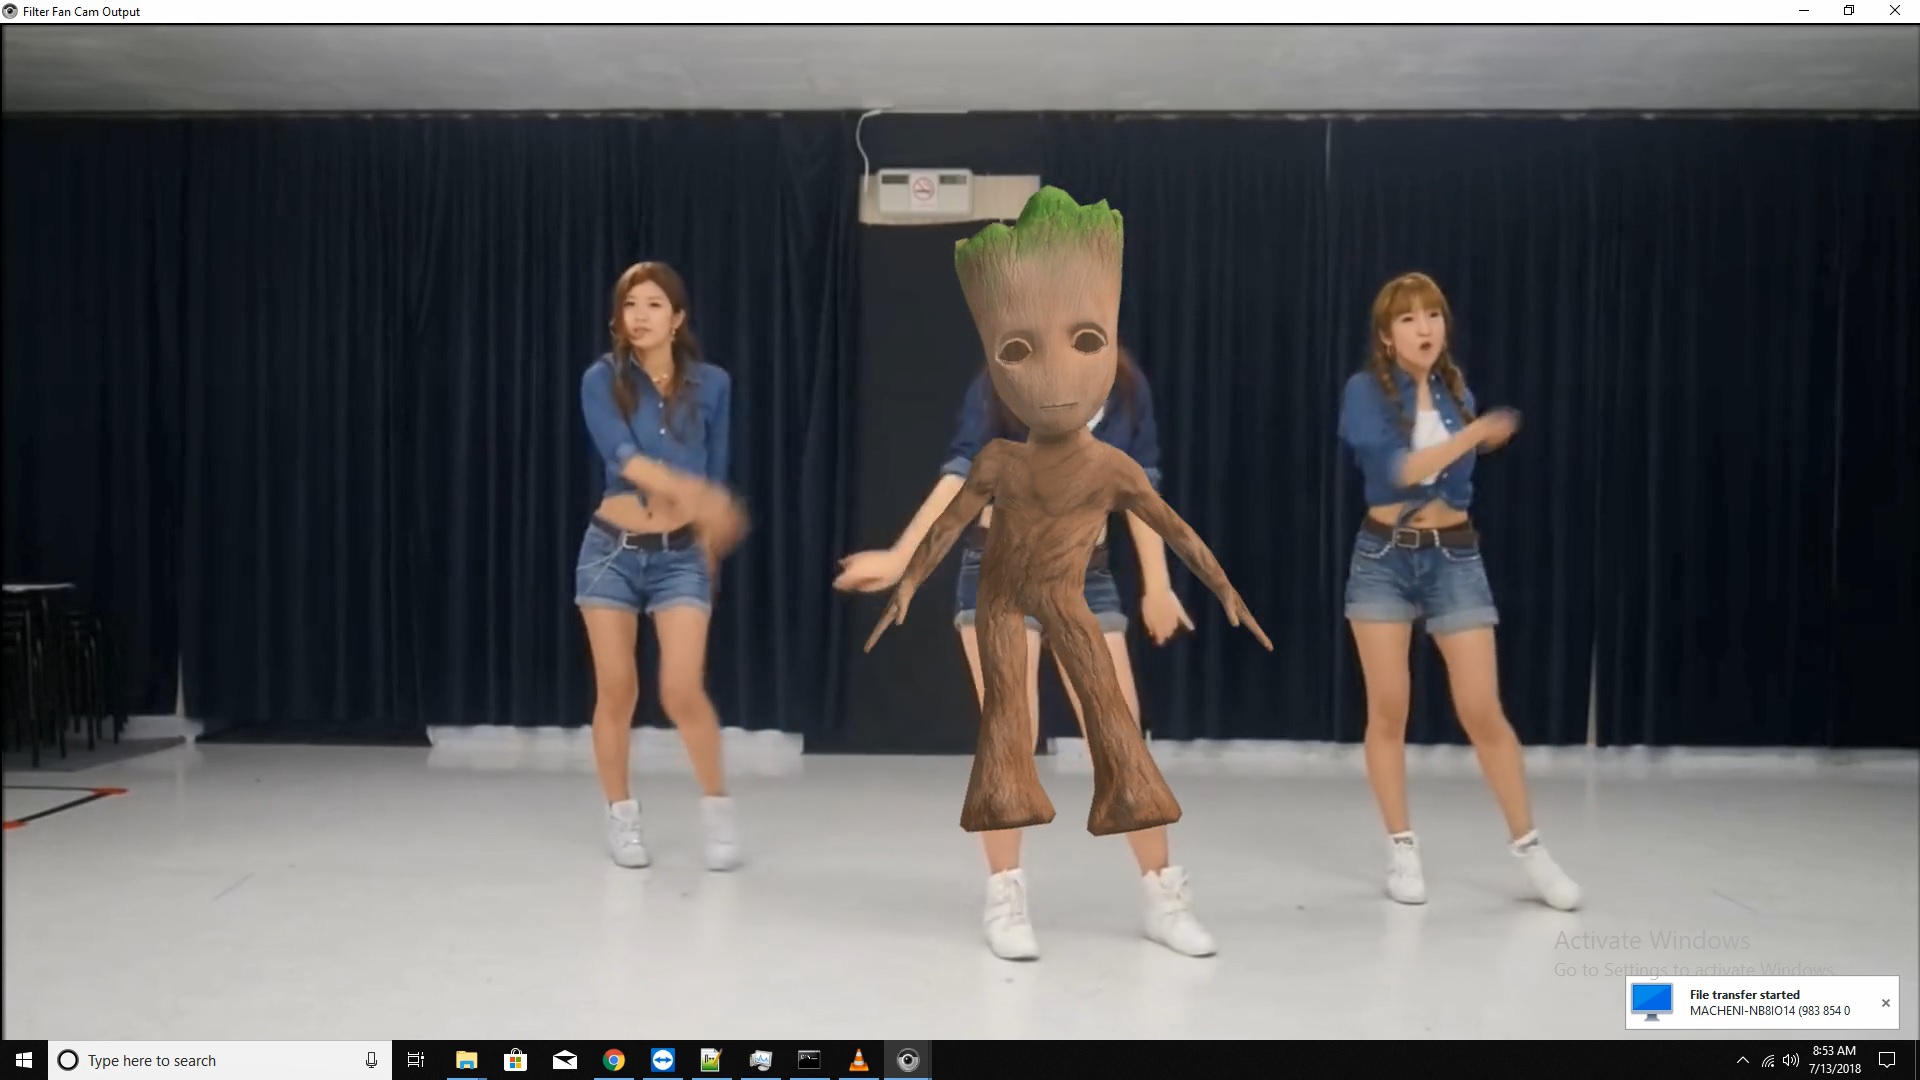The image size is (1920, 1080).
Task: Open the Wi-Fi network flyout
Action: click(x=1767, y=1060)
